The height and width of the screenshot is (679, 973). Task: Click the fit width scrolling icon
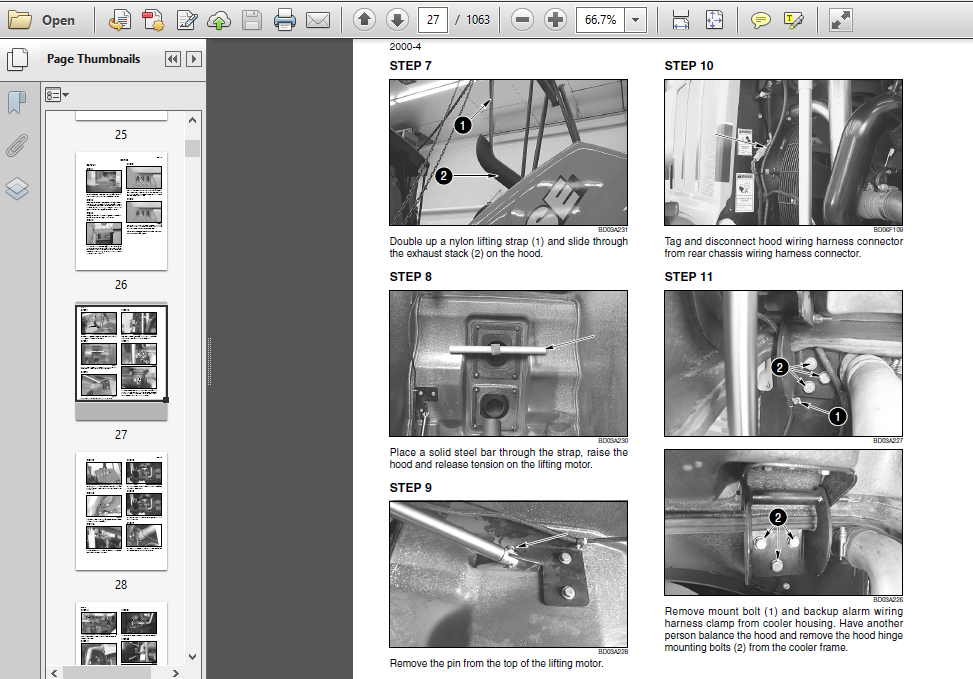click(x=681, y=20)
